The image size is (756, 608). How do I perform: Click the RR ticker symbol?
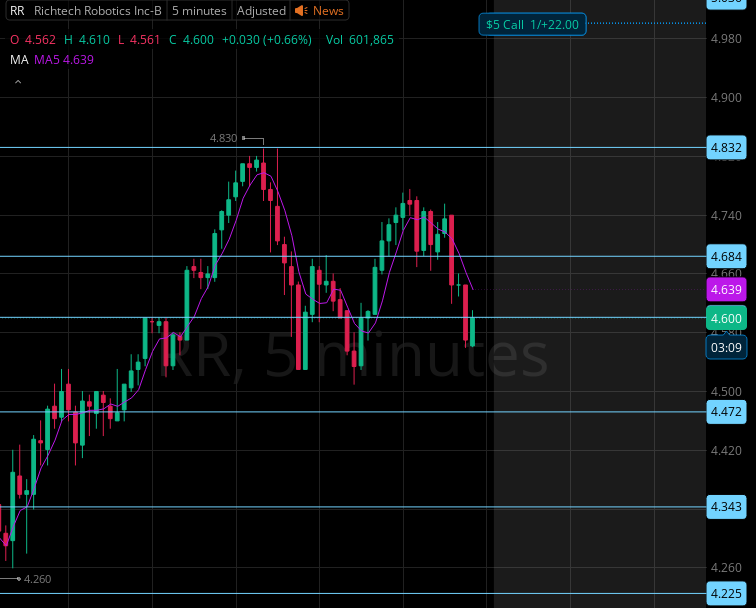(x=17, y=11)
